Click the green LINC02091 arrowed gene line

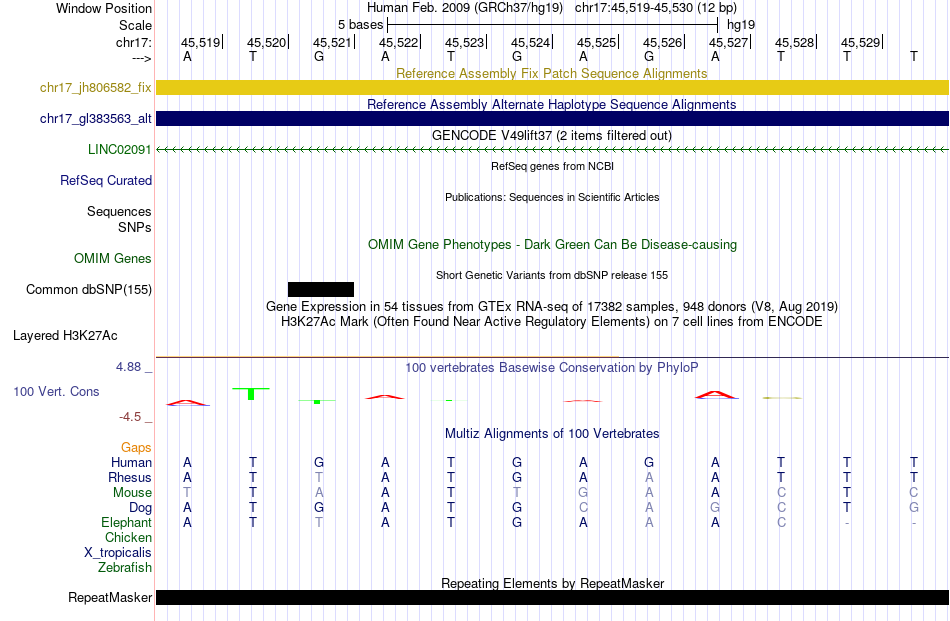click(552, 149)
